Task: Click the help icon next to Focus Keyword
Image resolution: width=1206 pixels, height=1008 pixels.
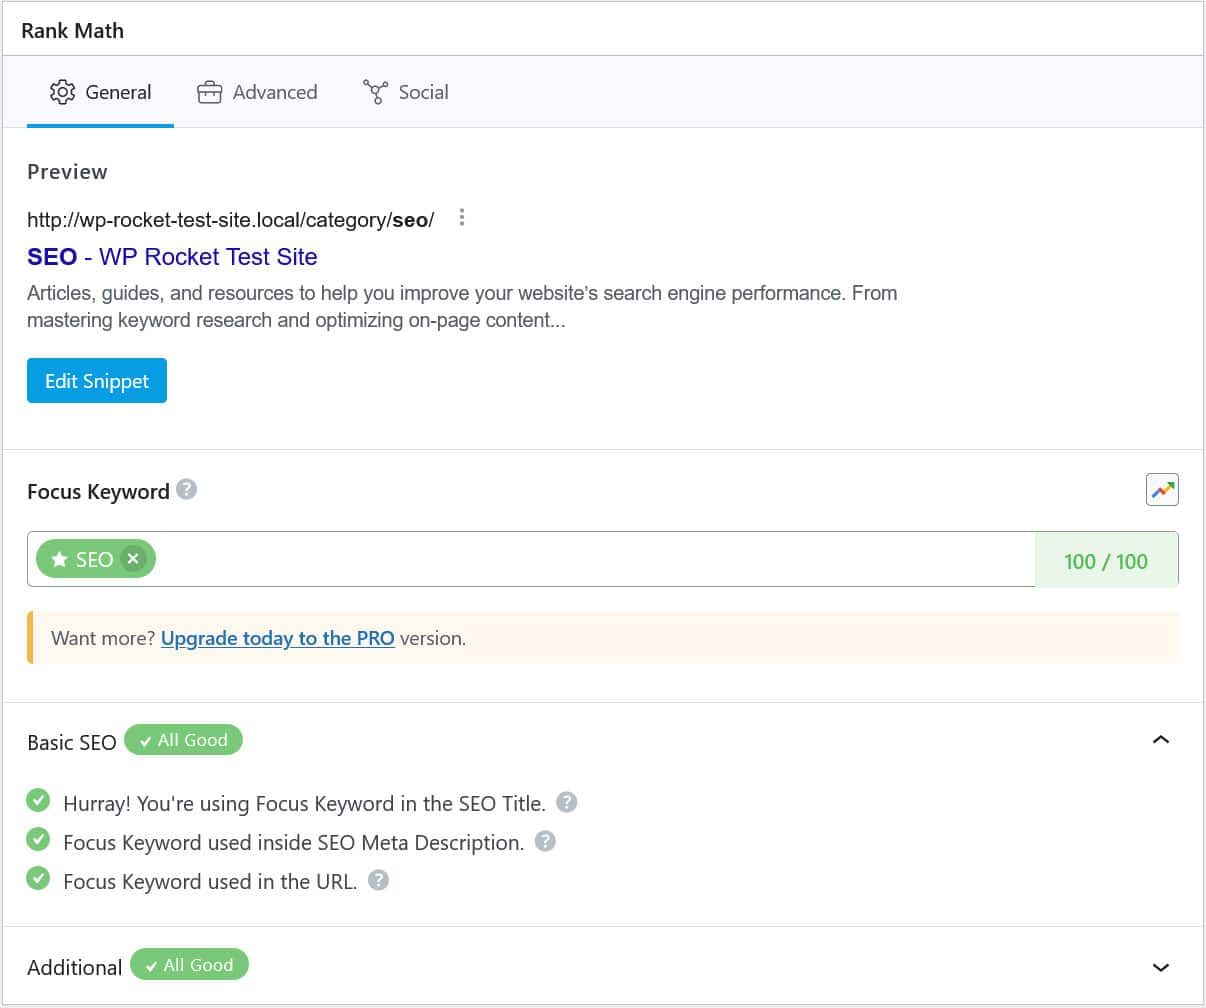Action: point(185,489)
